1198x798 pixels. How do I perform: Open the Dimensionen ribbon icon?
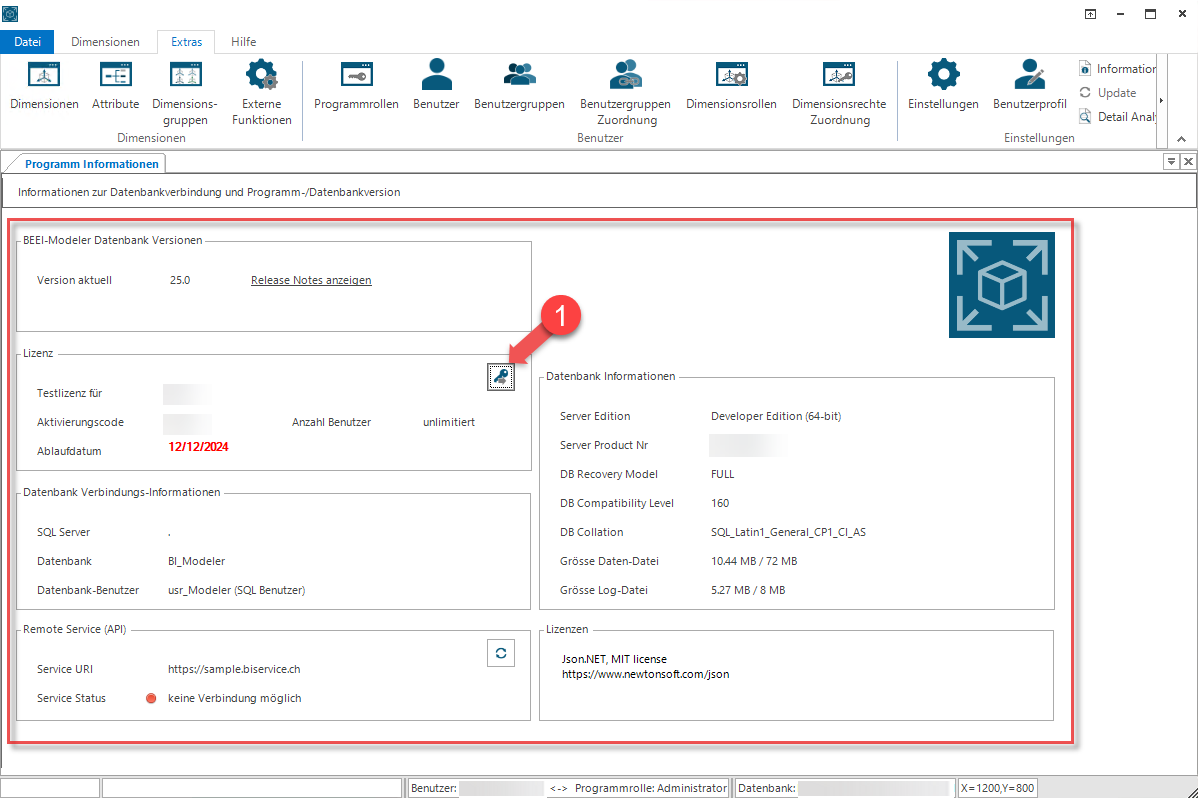pyautogui.click(x=44, y=85)
